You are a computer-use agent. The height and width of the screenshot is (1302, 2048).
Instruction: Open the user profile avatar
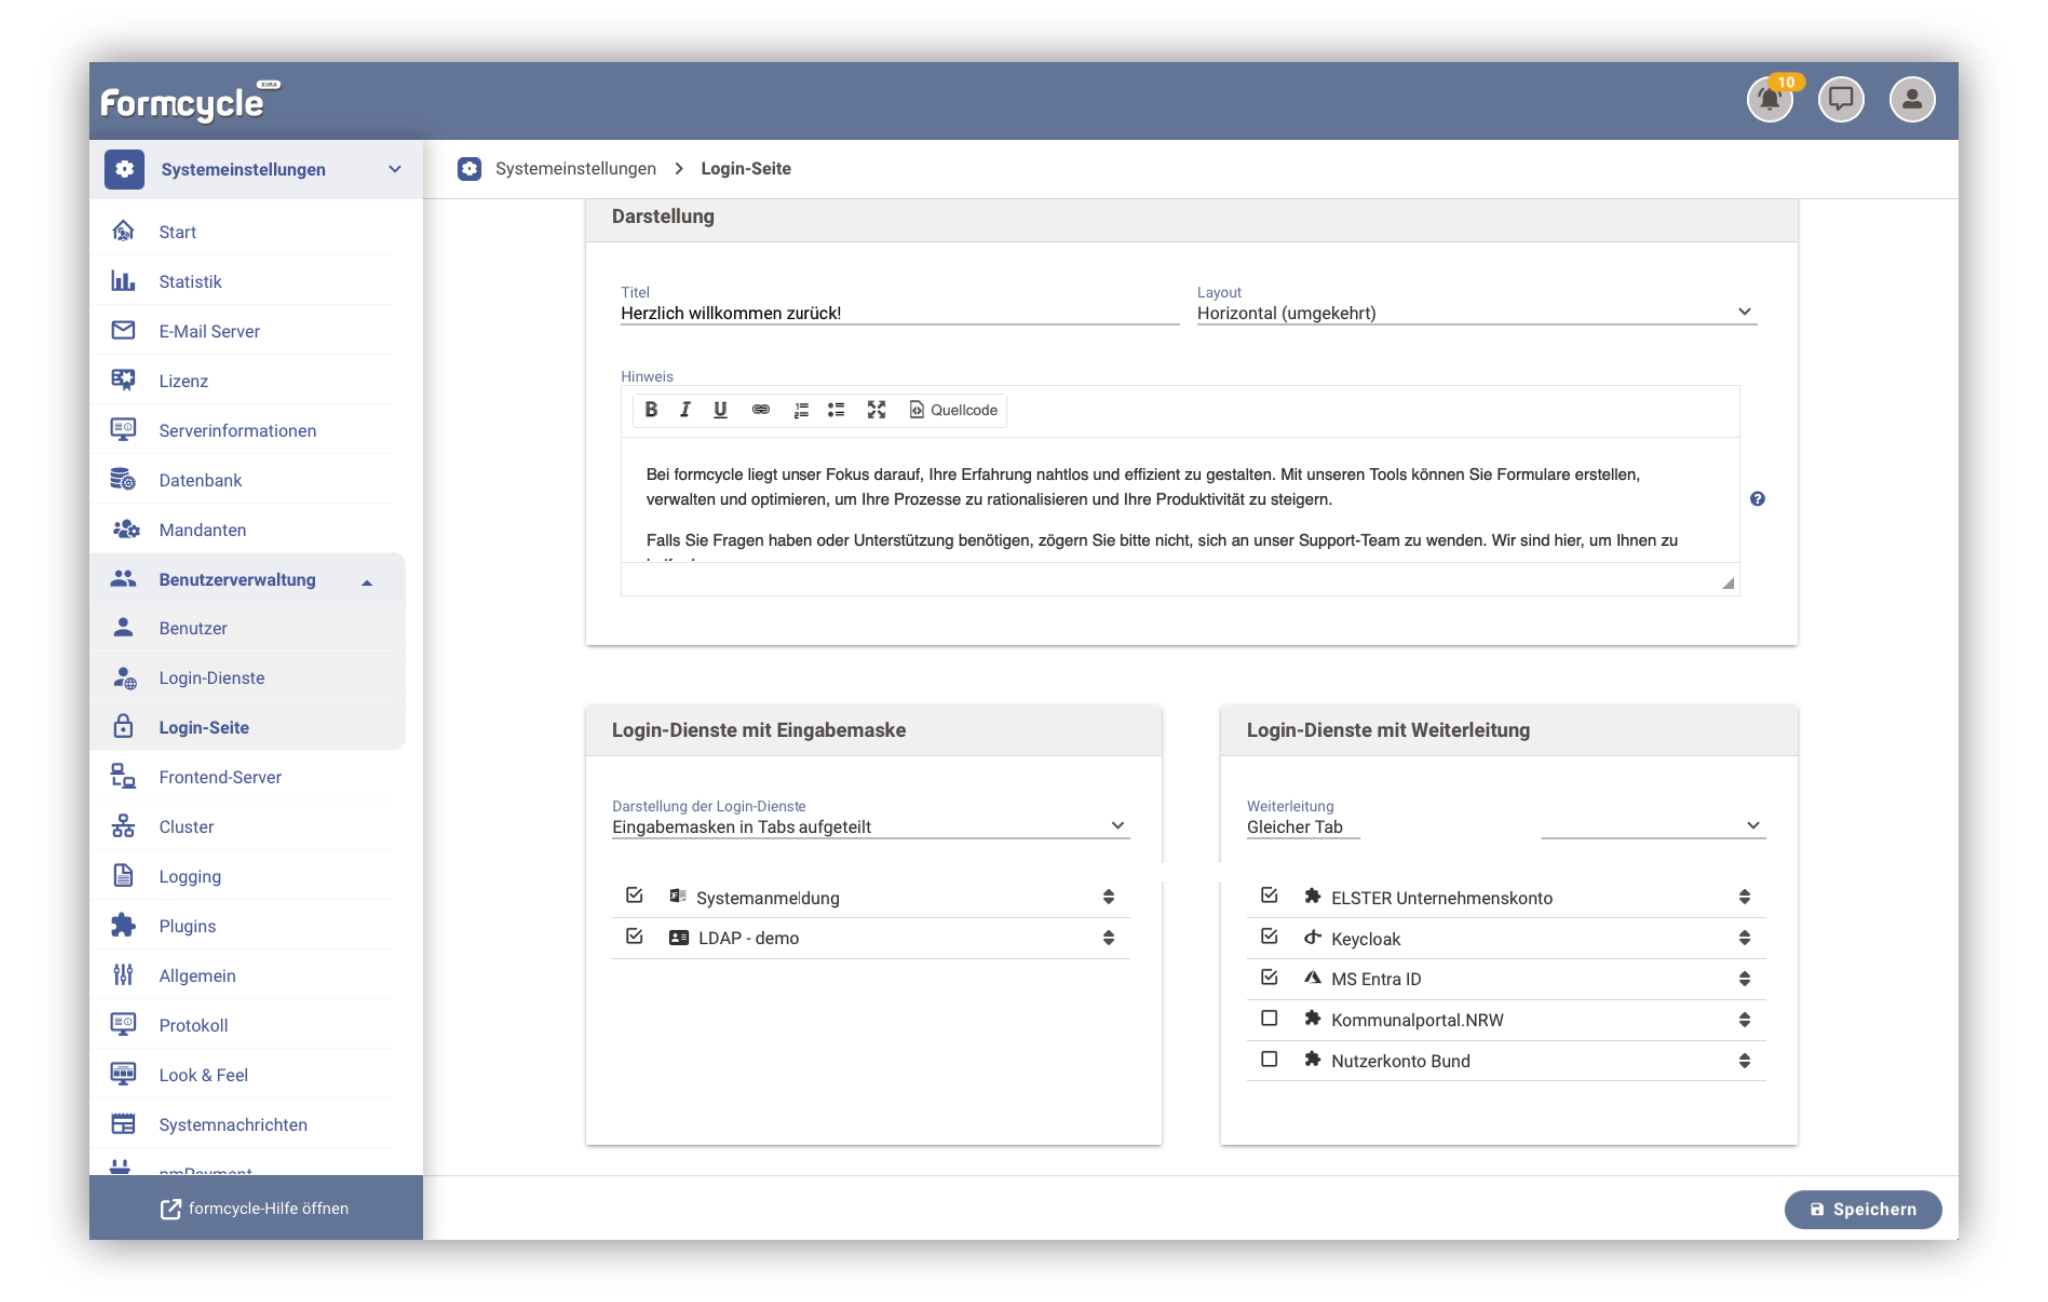click(1911, 100)
